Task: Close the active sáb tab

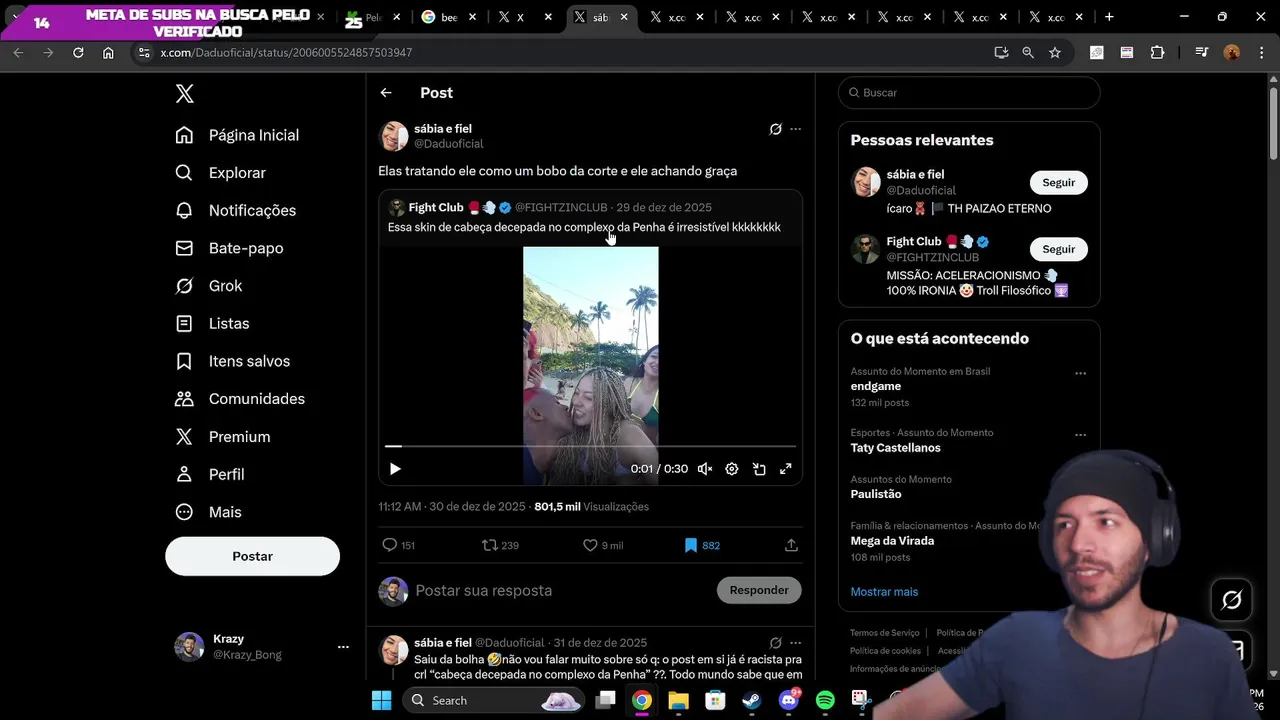Action: [624, 17]
